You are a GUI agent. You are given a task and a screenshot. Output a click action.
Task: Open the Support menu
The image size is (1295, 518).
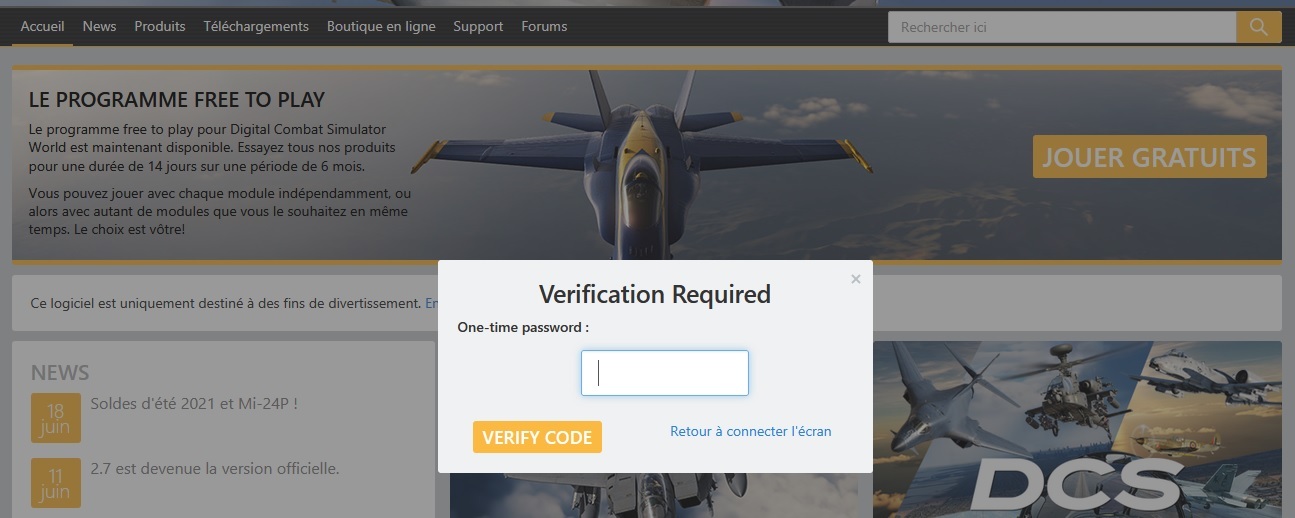[x=478, y=27]
